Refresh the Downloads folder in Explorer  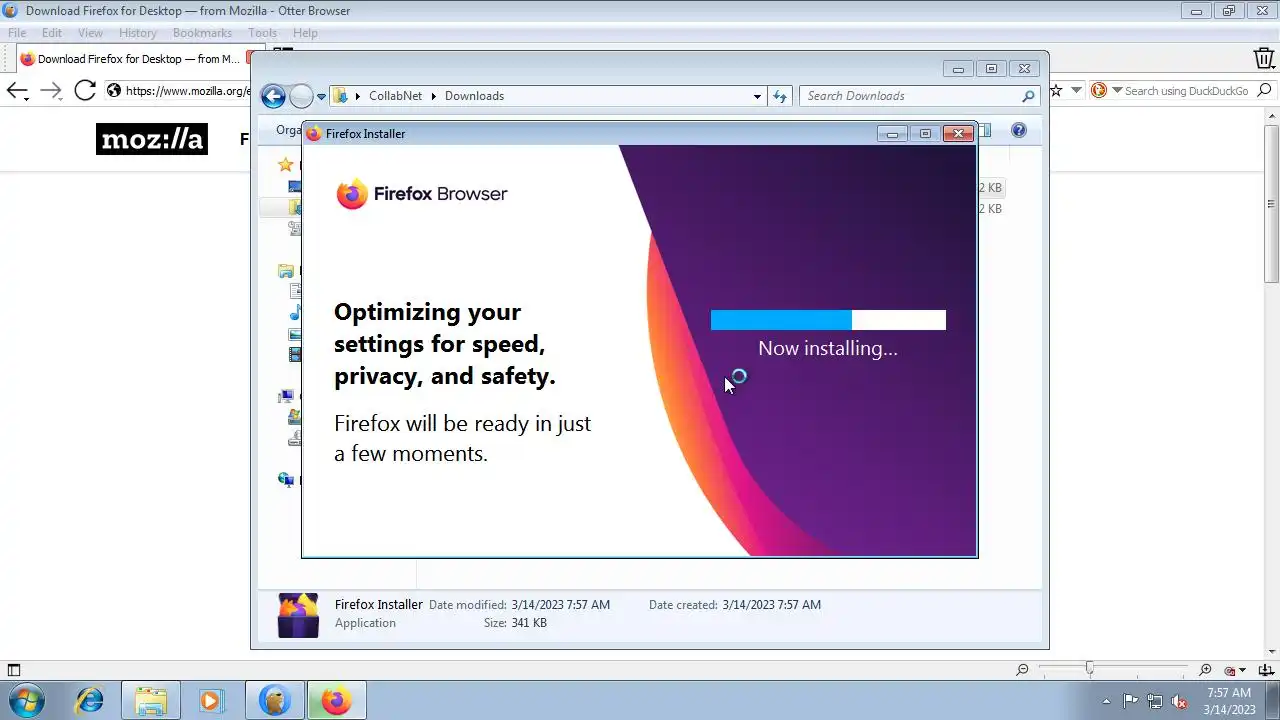pos(781,96)
